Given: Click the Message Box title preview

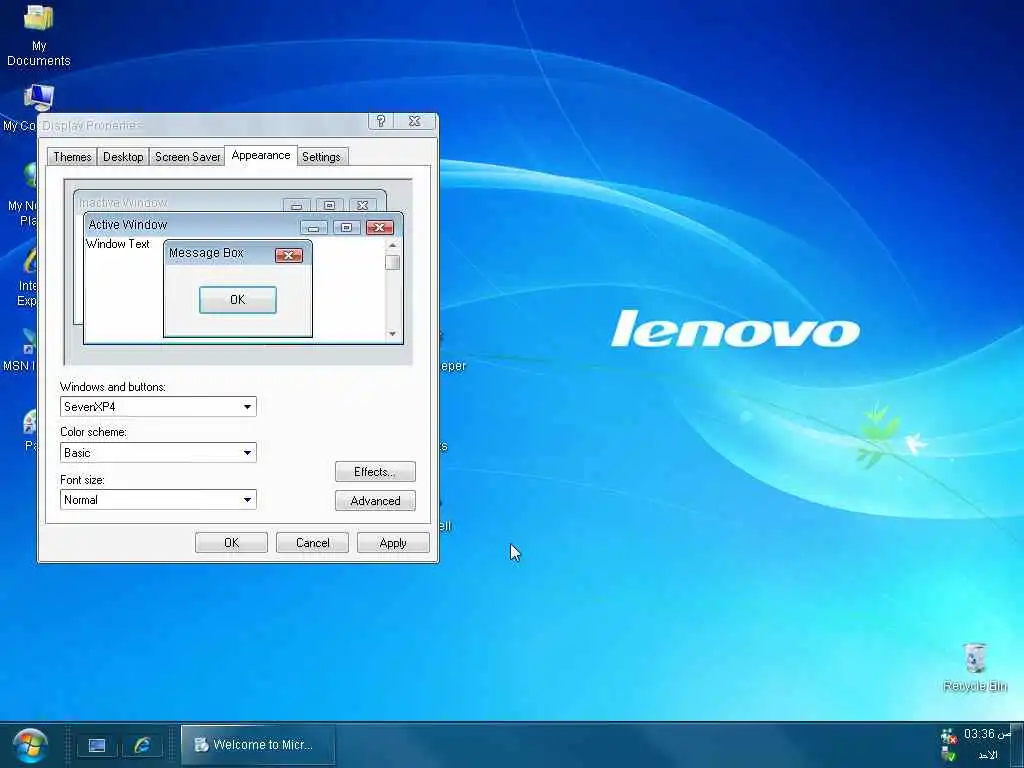Looking at the screenshot, I should click(206, 253).
